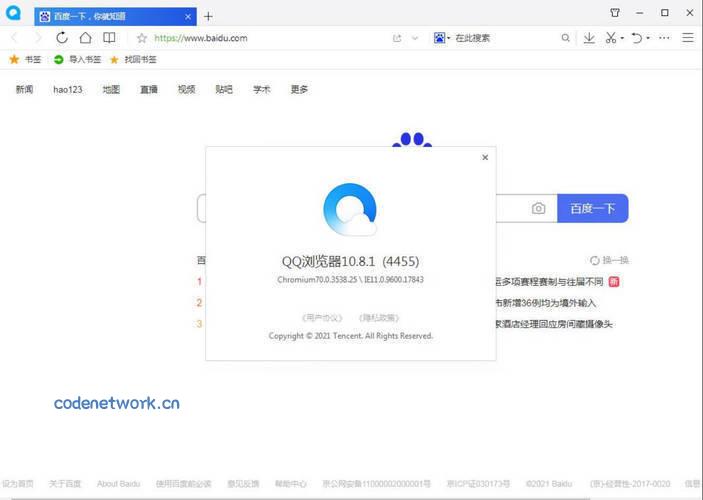Screen dimensions: 703x500
Task: Click footer 帮助中心 link
Action: [x=291, y=484]
